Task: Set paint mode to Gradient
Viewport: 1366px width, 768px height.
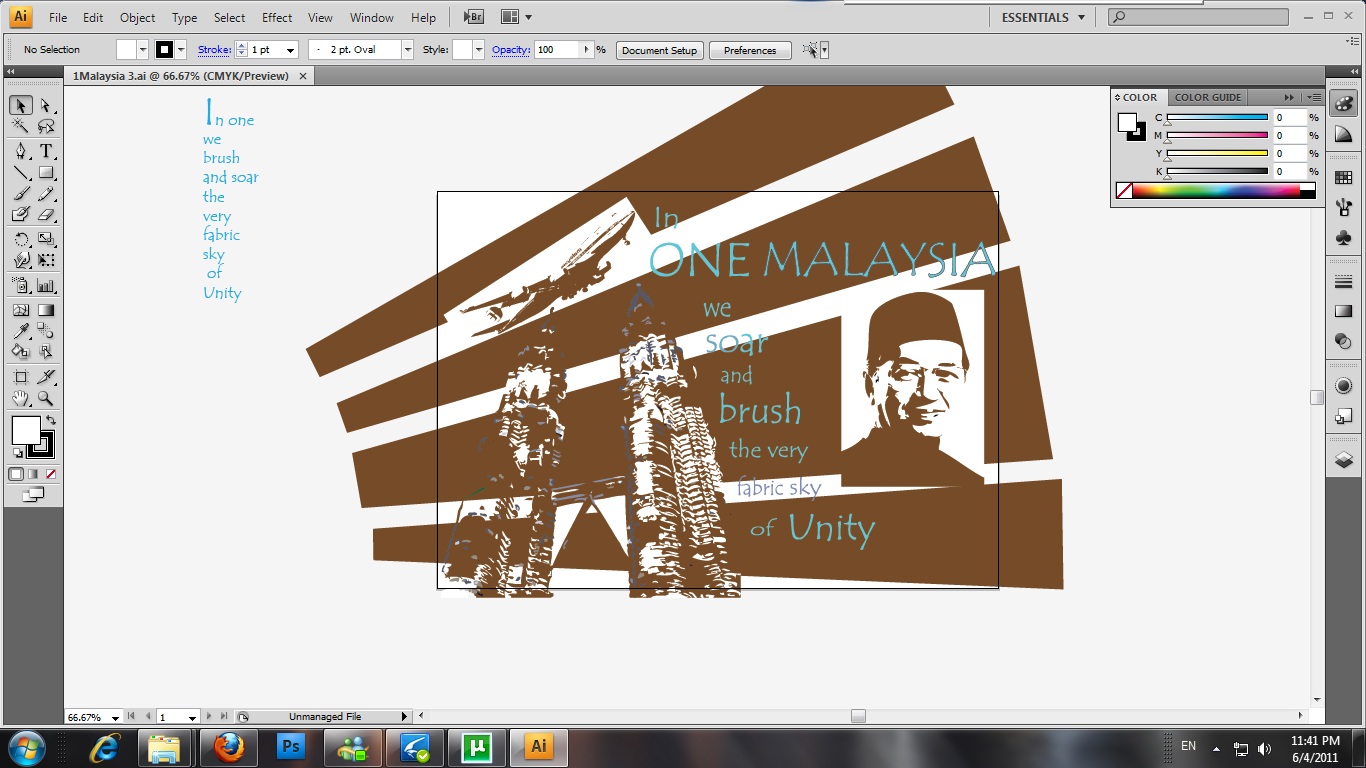Action: click(x=33, y=474)
